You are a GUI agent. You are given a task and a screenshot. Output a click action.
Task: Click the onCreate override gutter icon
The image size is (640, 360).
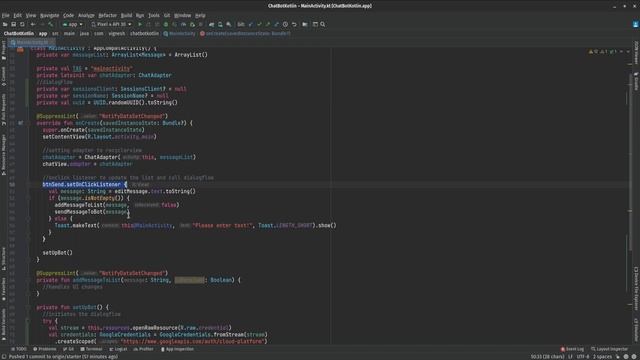coord(20,123)
